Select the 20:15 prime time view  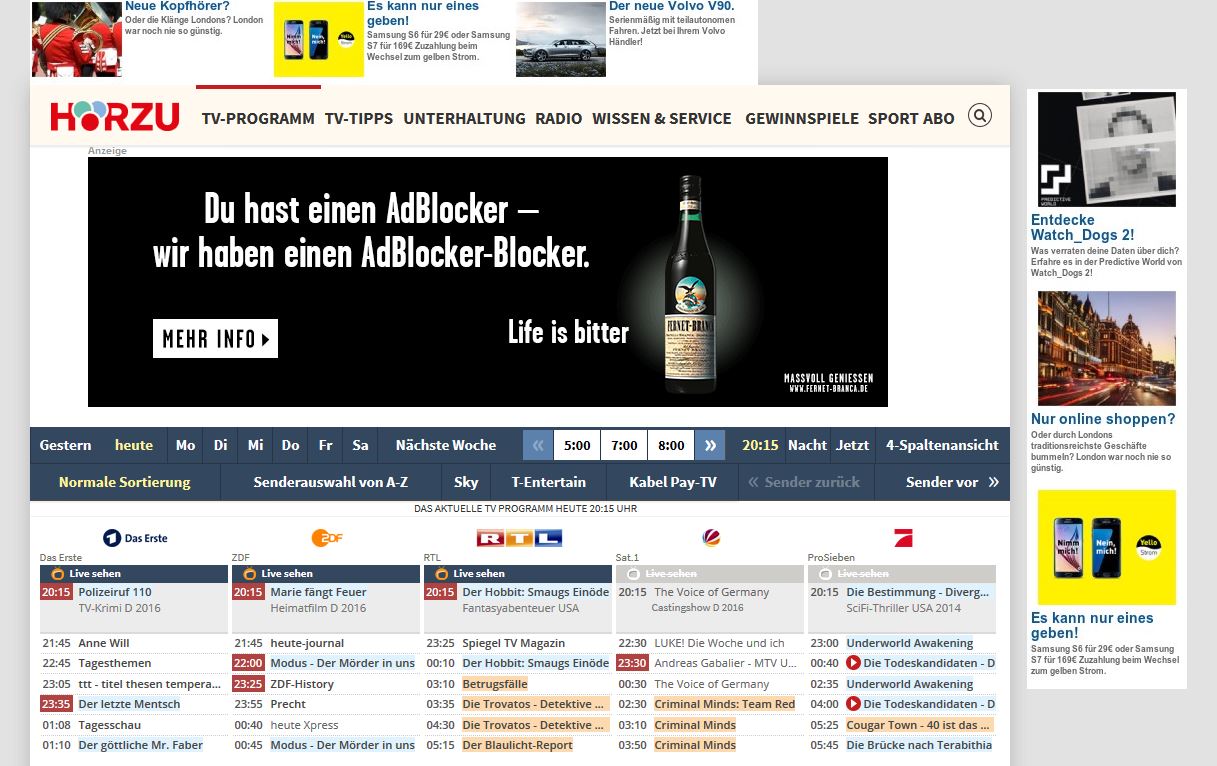point(758,445)
